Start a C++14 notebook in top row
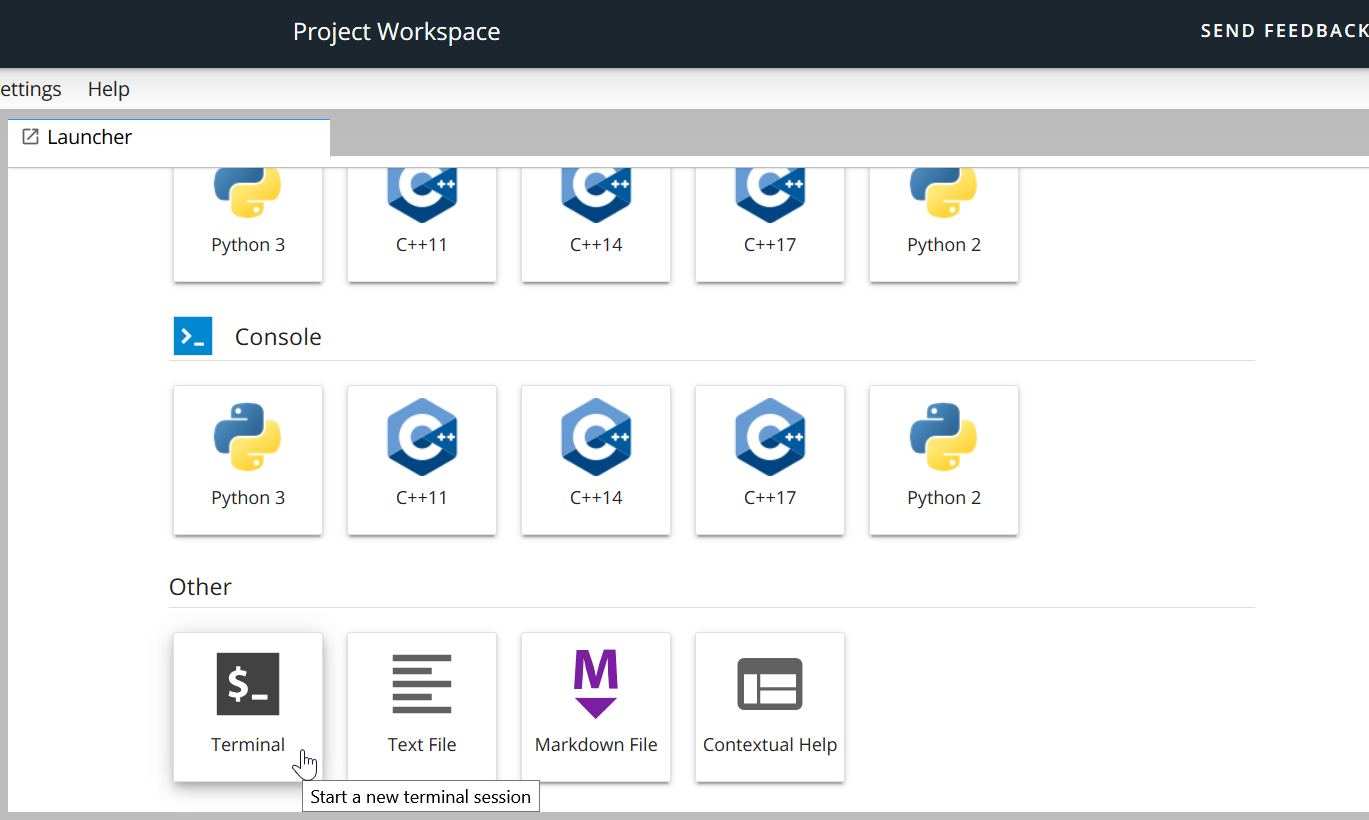 pyautogui.click(x=596, y=225)
